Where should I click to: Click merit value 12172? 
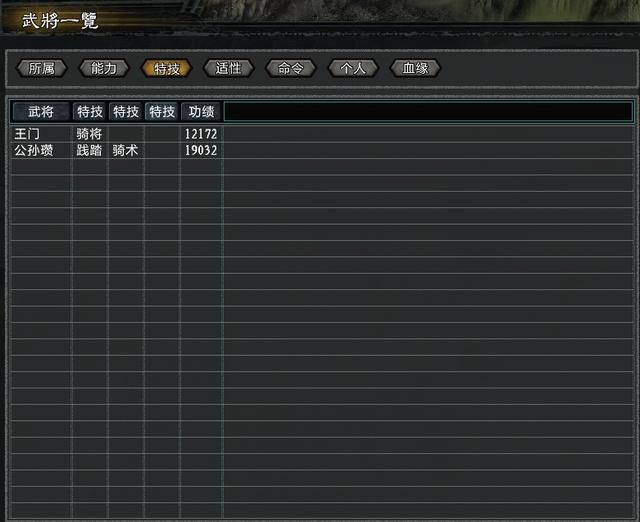click(x=201, y=134)
